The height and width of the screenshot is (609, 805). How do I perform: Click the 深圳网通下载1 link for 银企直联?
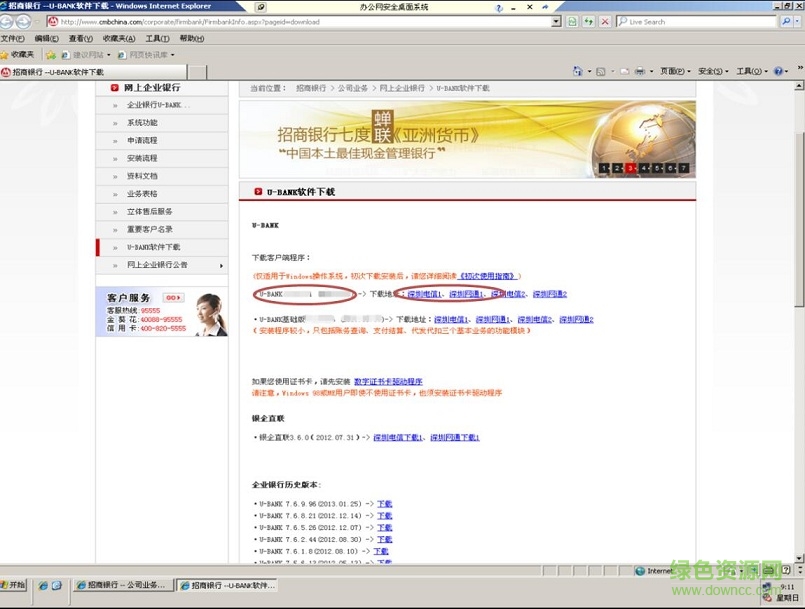coord(455,437)
